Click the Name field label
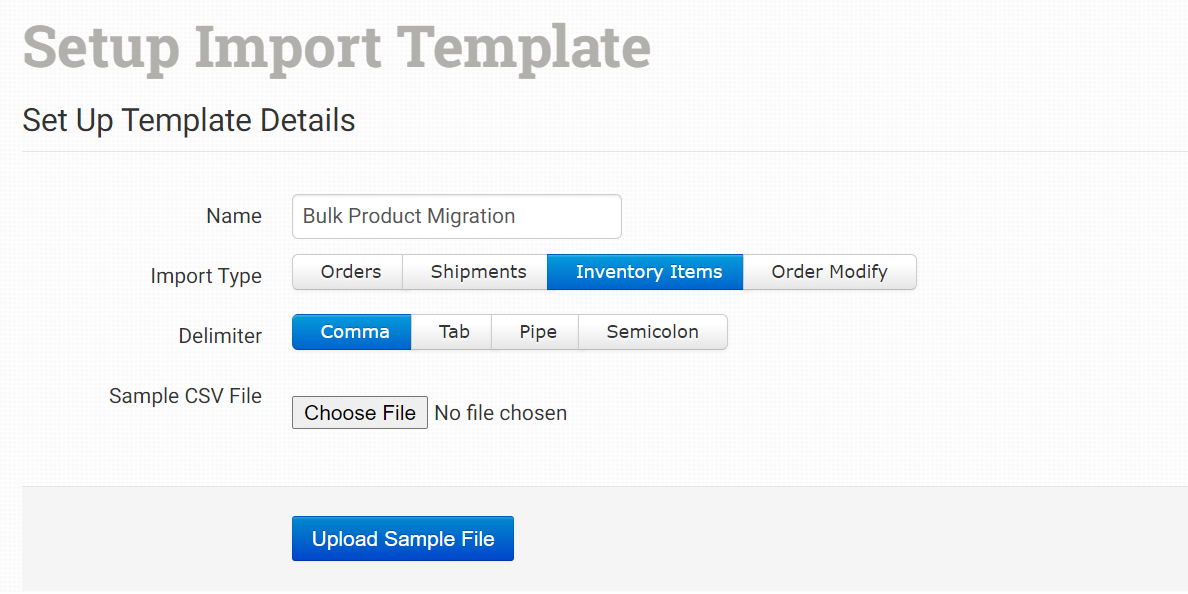 point(234,216)
